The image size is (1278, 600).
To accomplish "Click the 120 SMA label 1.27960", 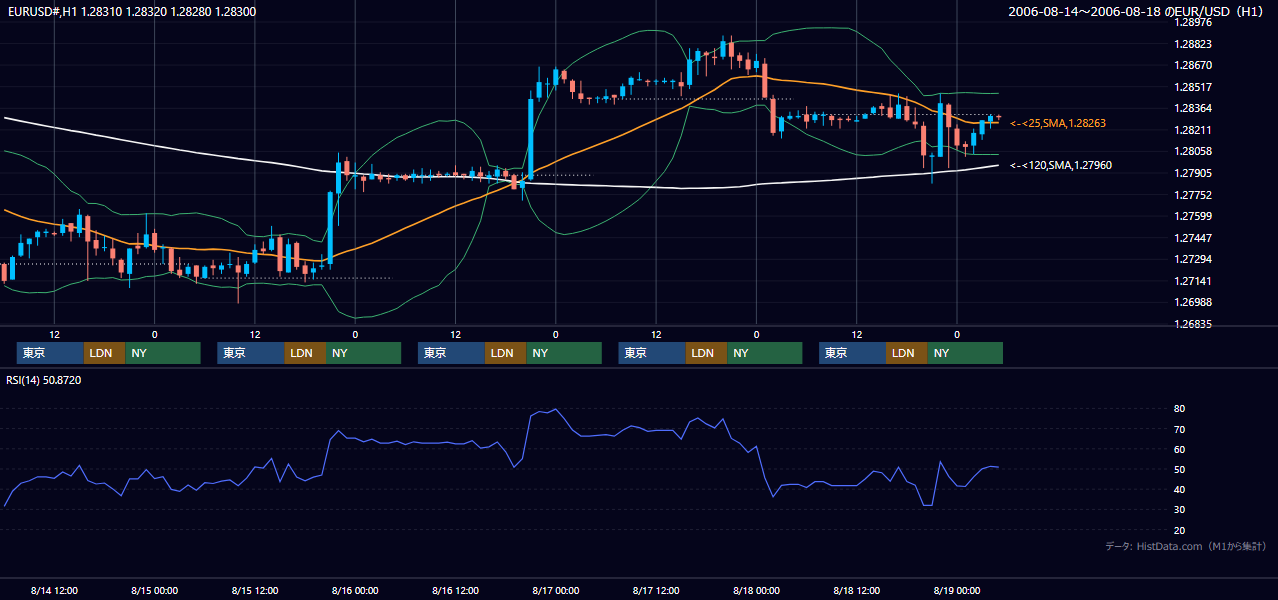I will click(x=1061, y=165).
